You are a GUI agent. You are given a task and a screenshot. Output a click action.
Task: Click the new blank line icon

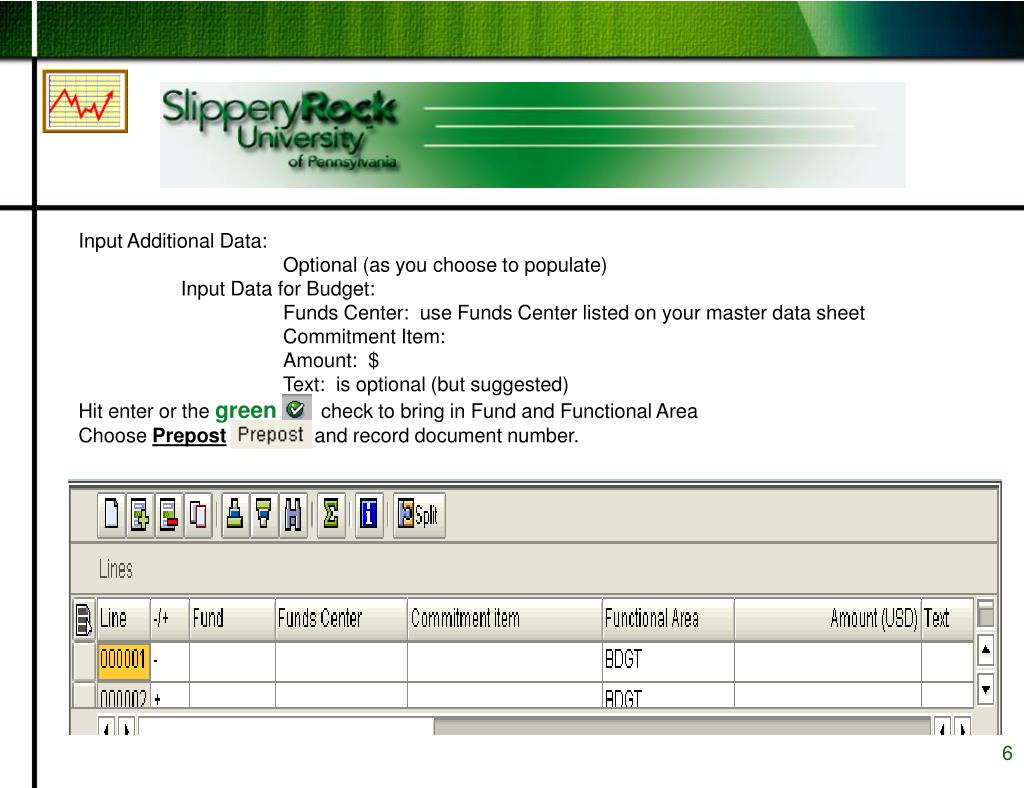tap(111, 515)
